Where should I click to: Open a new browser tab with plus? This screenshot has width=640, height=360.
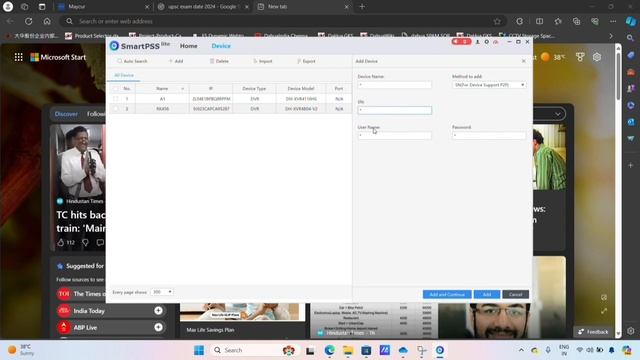point(362,7)
